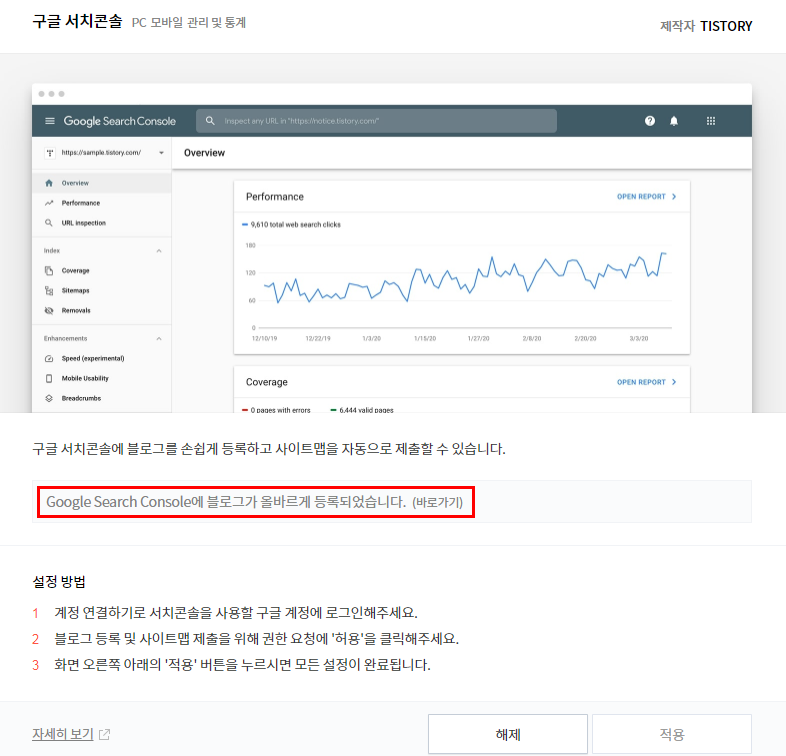Select URL inspection in the sidebar
This screenshot has width=786, height=756.
(x=102, y=223)
